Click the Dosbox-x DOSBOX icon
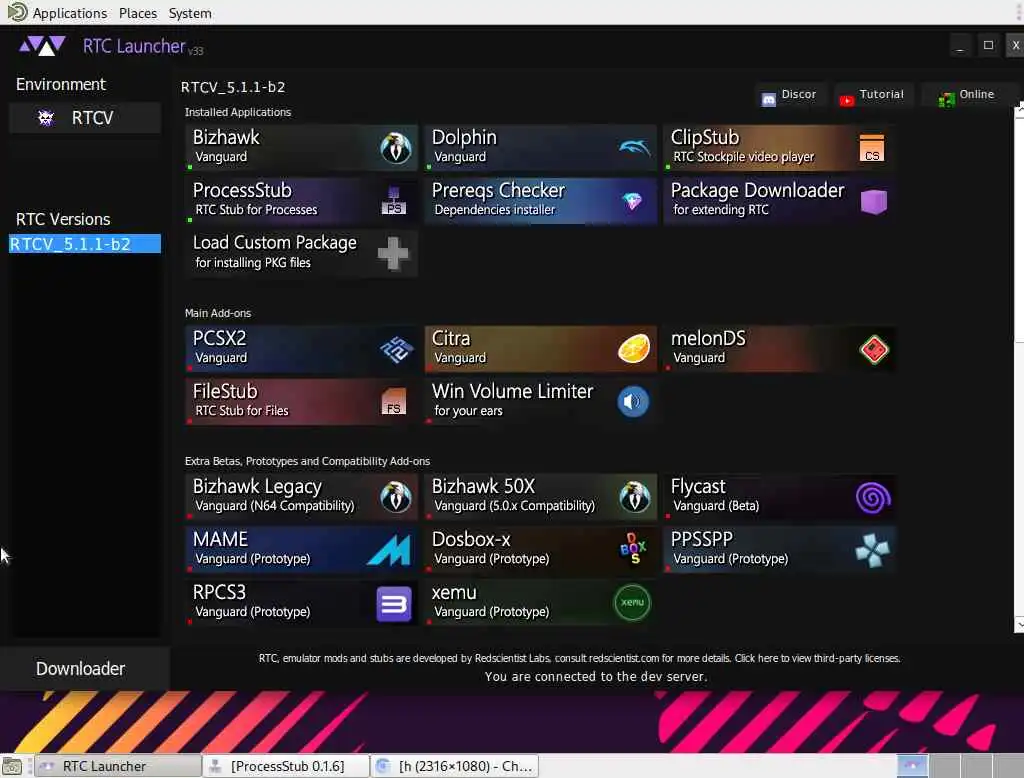1024x778 pixels. (633, 549)
